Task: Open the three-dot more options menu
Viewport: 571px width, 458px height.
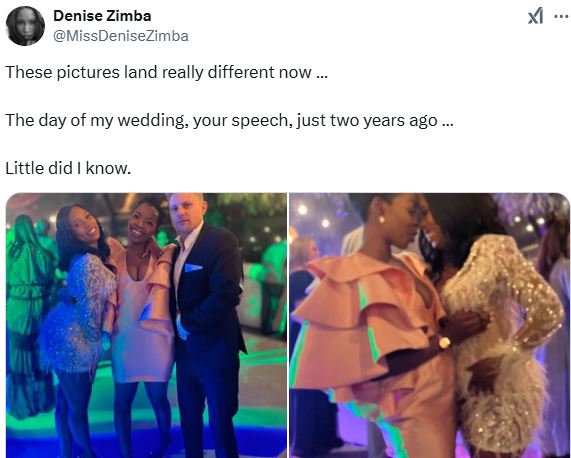Action: [561, 16]
